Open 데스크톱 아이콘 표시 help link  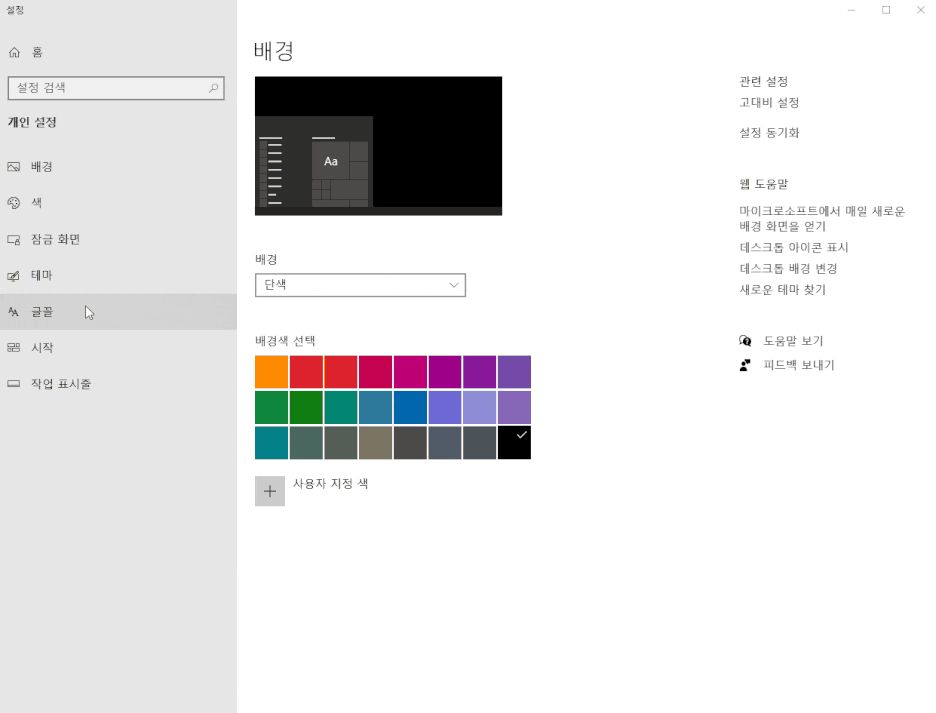pos(794,247)
